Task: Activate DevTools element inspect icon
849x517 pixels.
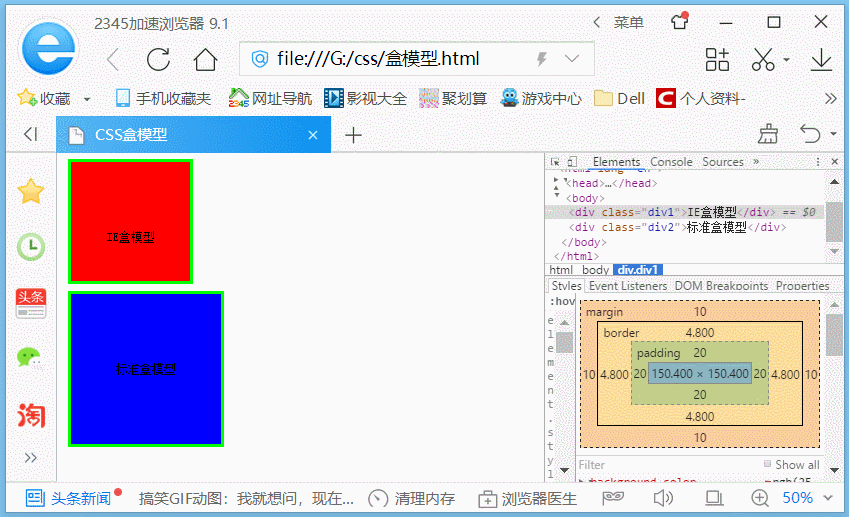Action: (x=555, y=162)
